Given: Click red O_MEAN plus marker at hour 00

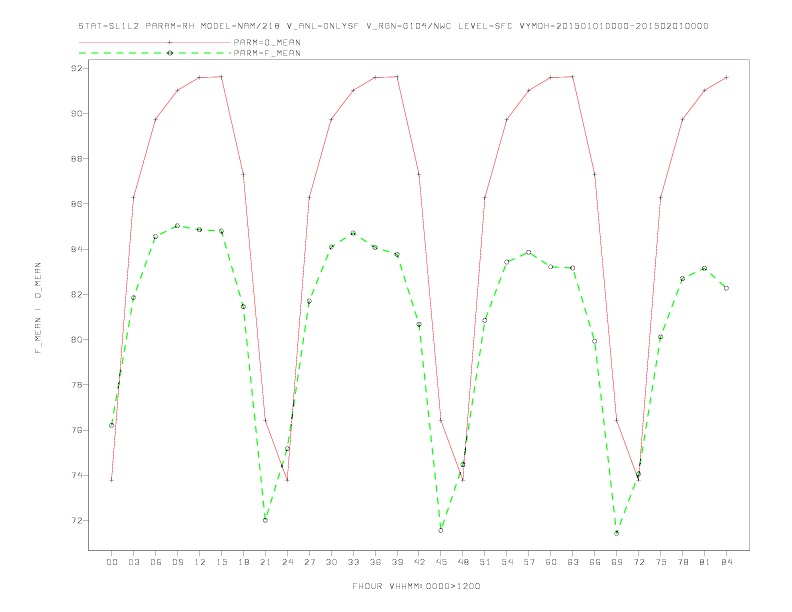Looking at the screenshot, I should click(112, 480).
